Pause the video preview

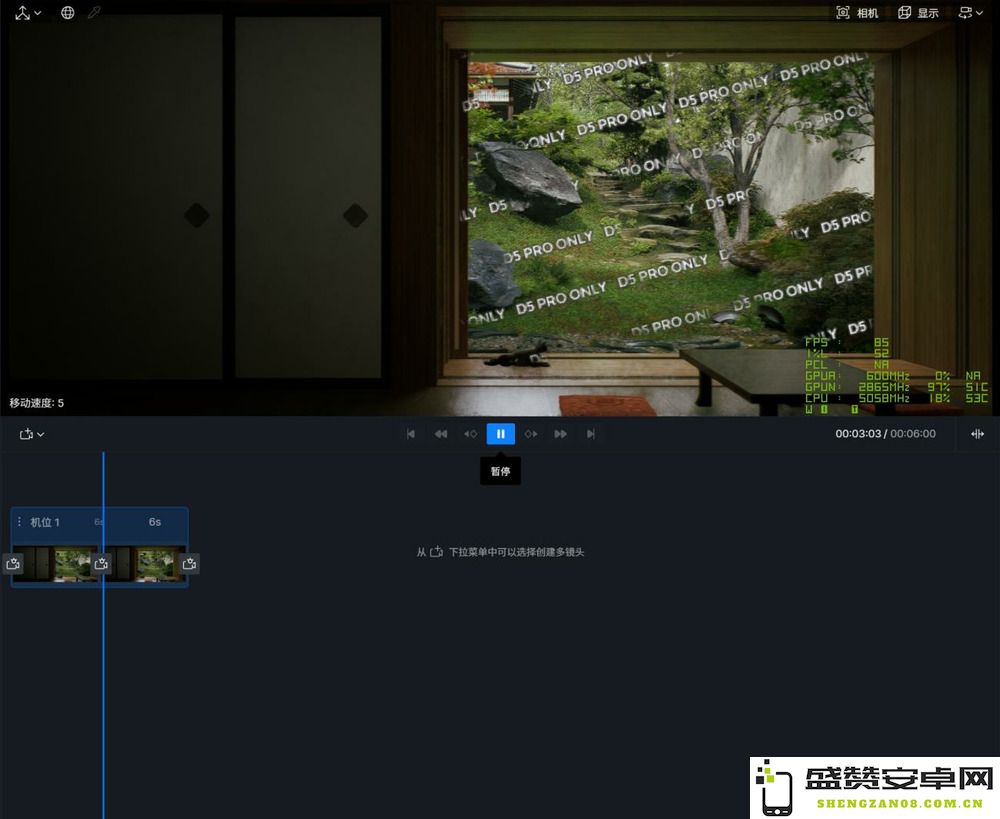501,434
